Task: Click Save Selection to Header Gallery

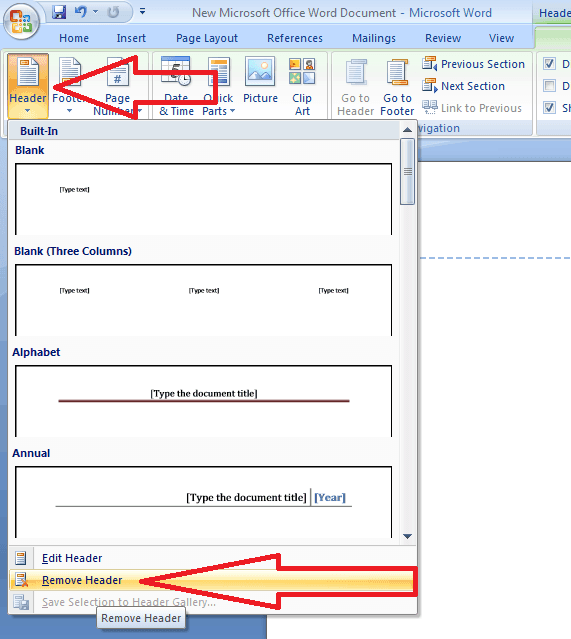Action: point(212,602)
